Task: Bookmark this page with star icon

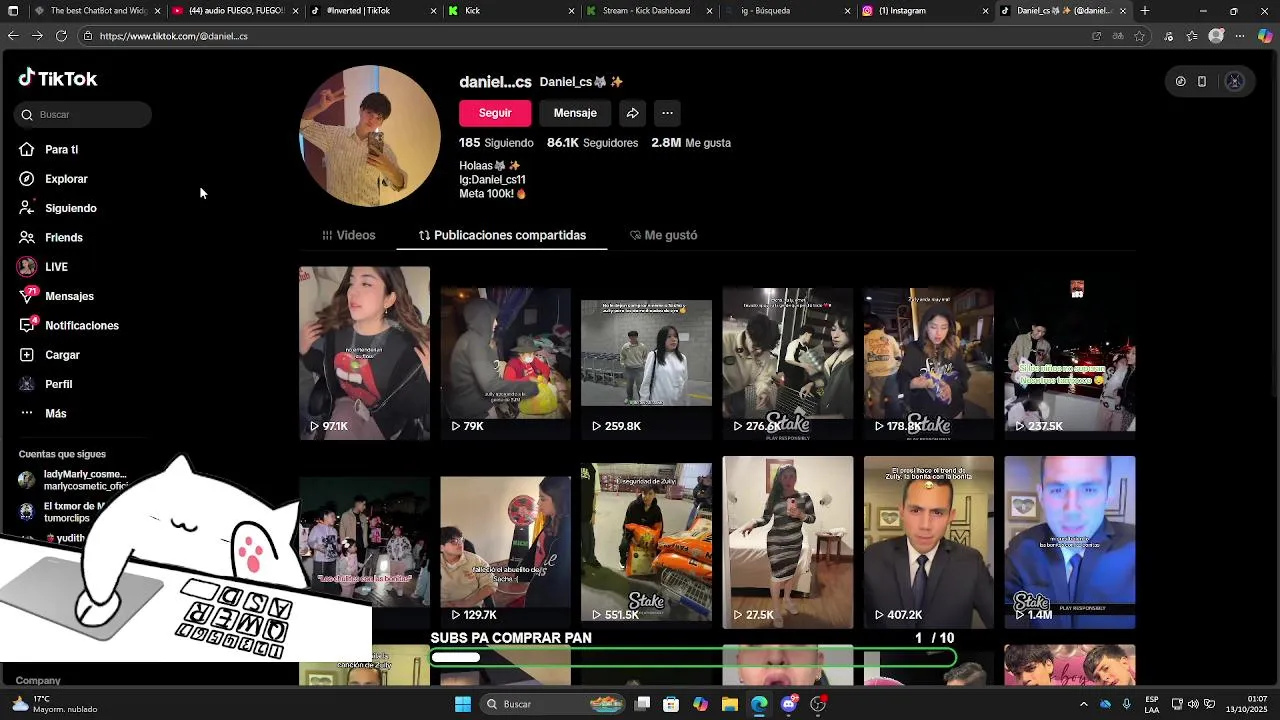Action: click(1139, 36)
